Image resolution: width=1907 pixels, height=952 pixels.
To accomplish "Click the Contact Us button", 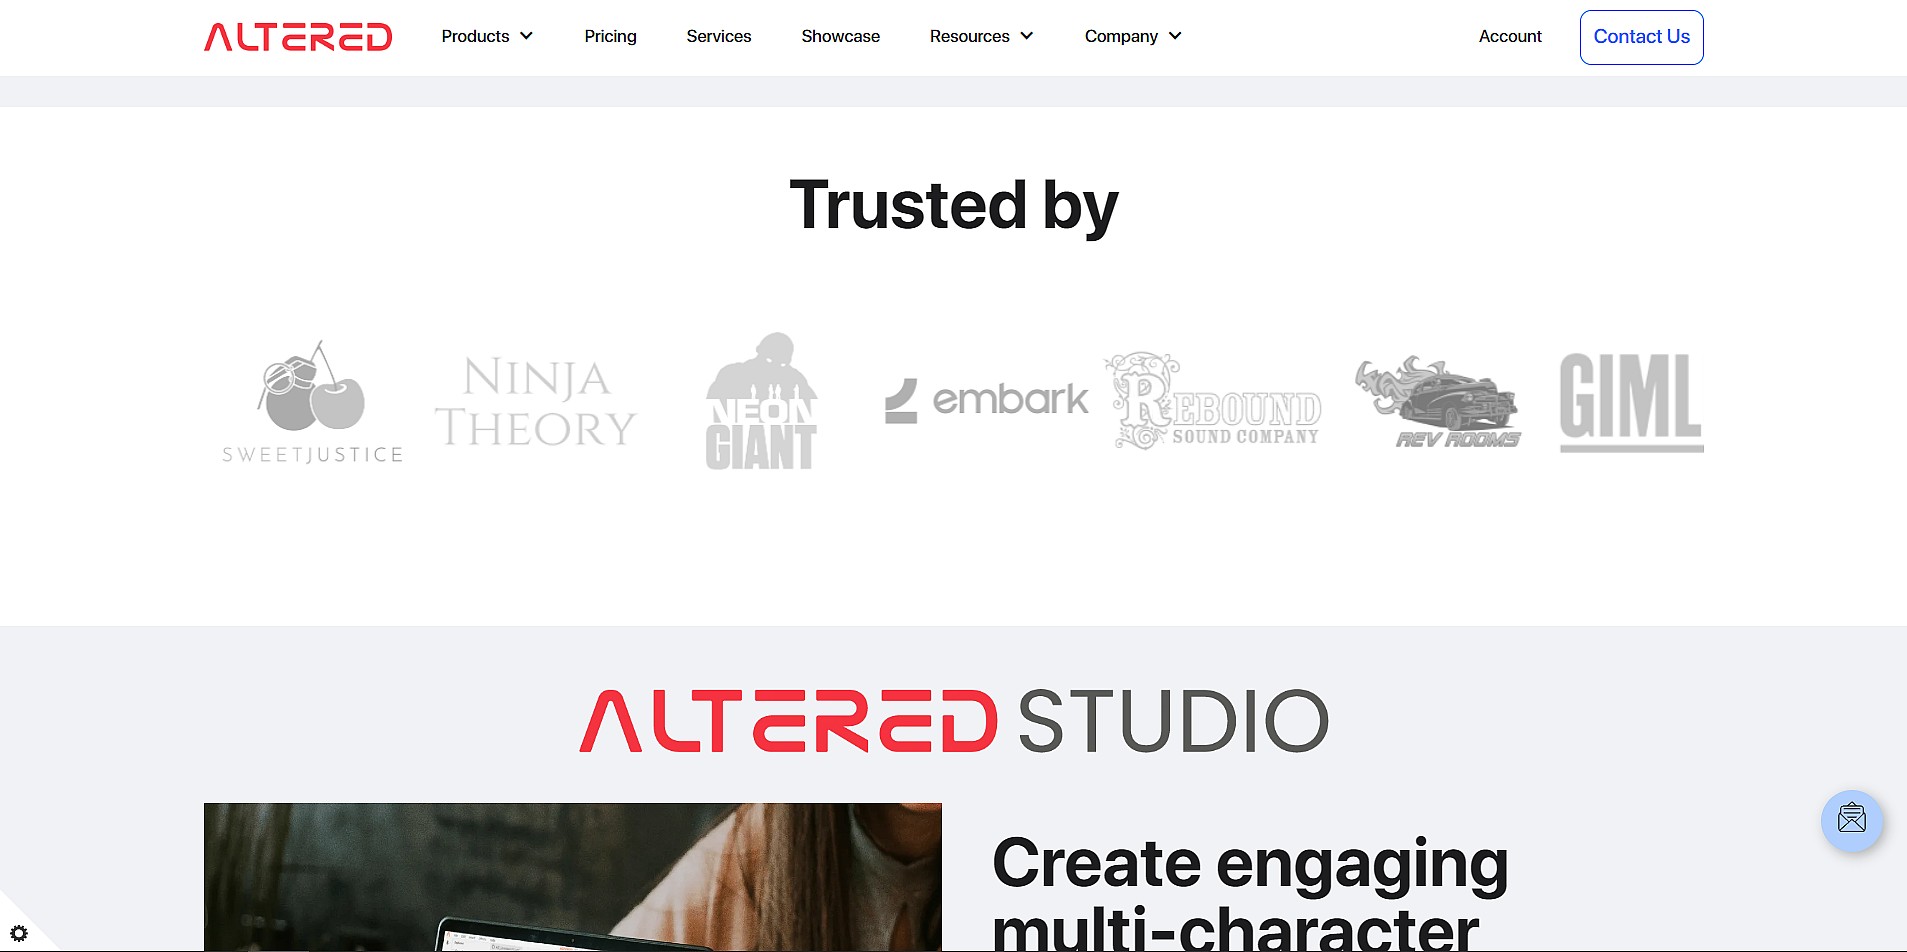I will coord(1641,37).
